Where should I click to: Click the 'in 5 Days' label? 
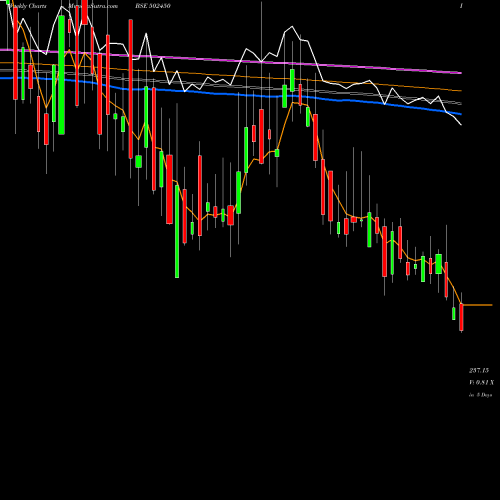tap(480, 395)
